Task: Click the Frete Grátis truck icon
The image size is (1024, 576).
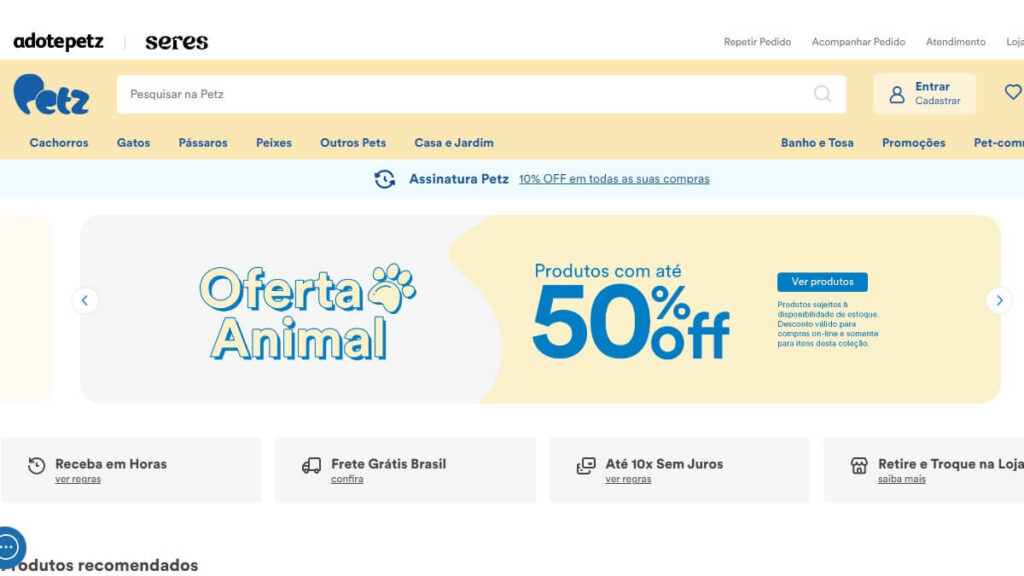Action: [312, 466]
